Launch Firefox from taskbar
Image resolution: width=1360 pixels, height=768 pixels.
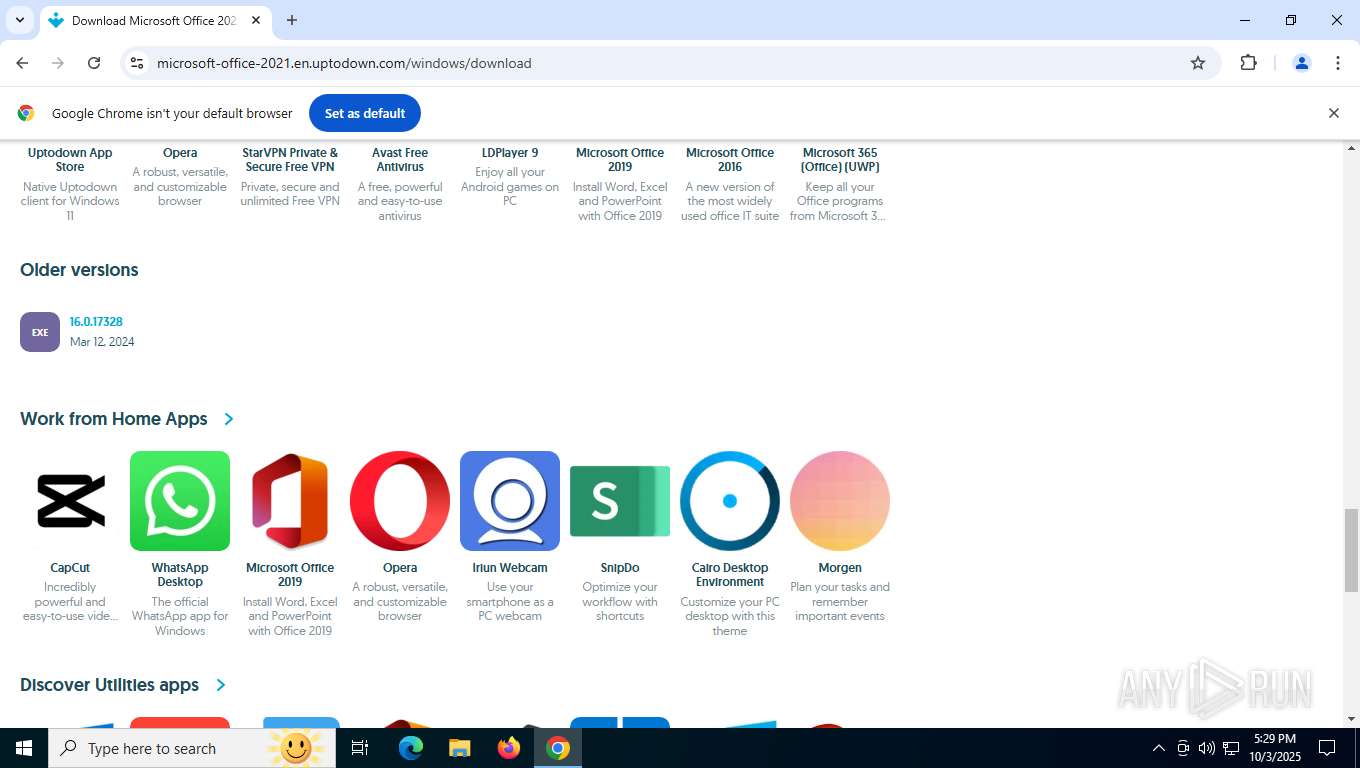coord(509,748)
